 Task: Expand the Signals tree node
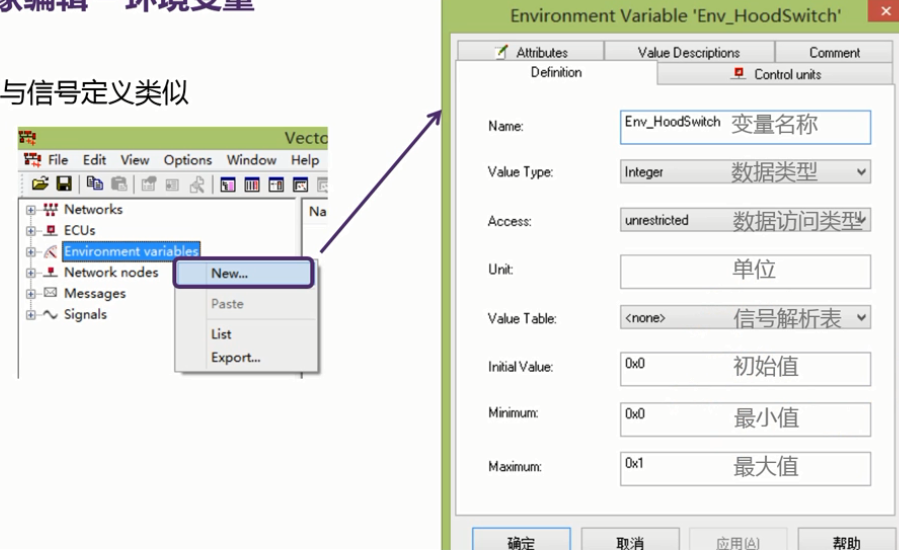tap(30, 315)
